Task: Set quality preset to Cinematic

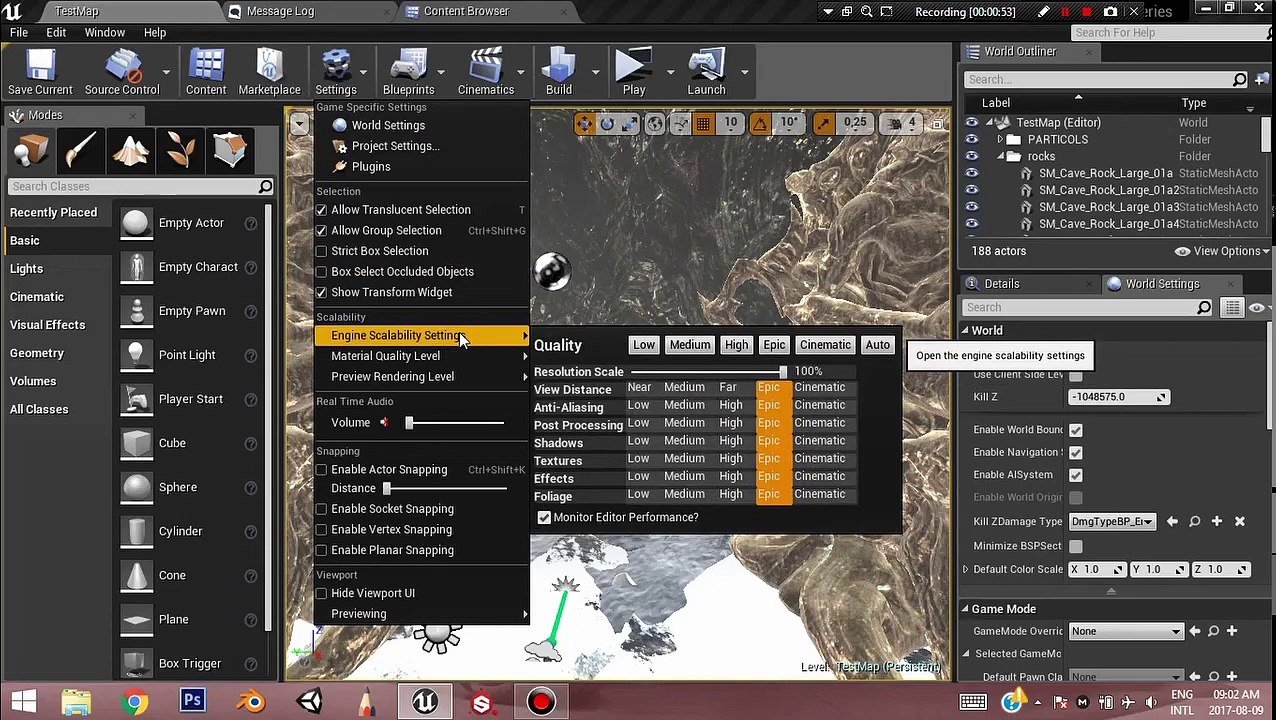Action: tap(825, 345)
